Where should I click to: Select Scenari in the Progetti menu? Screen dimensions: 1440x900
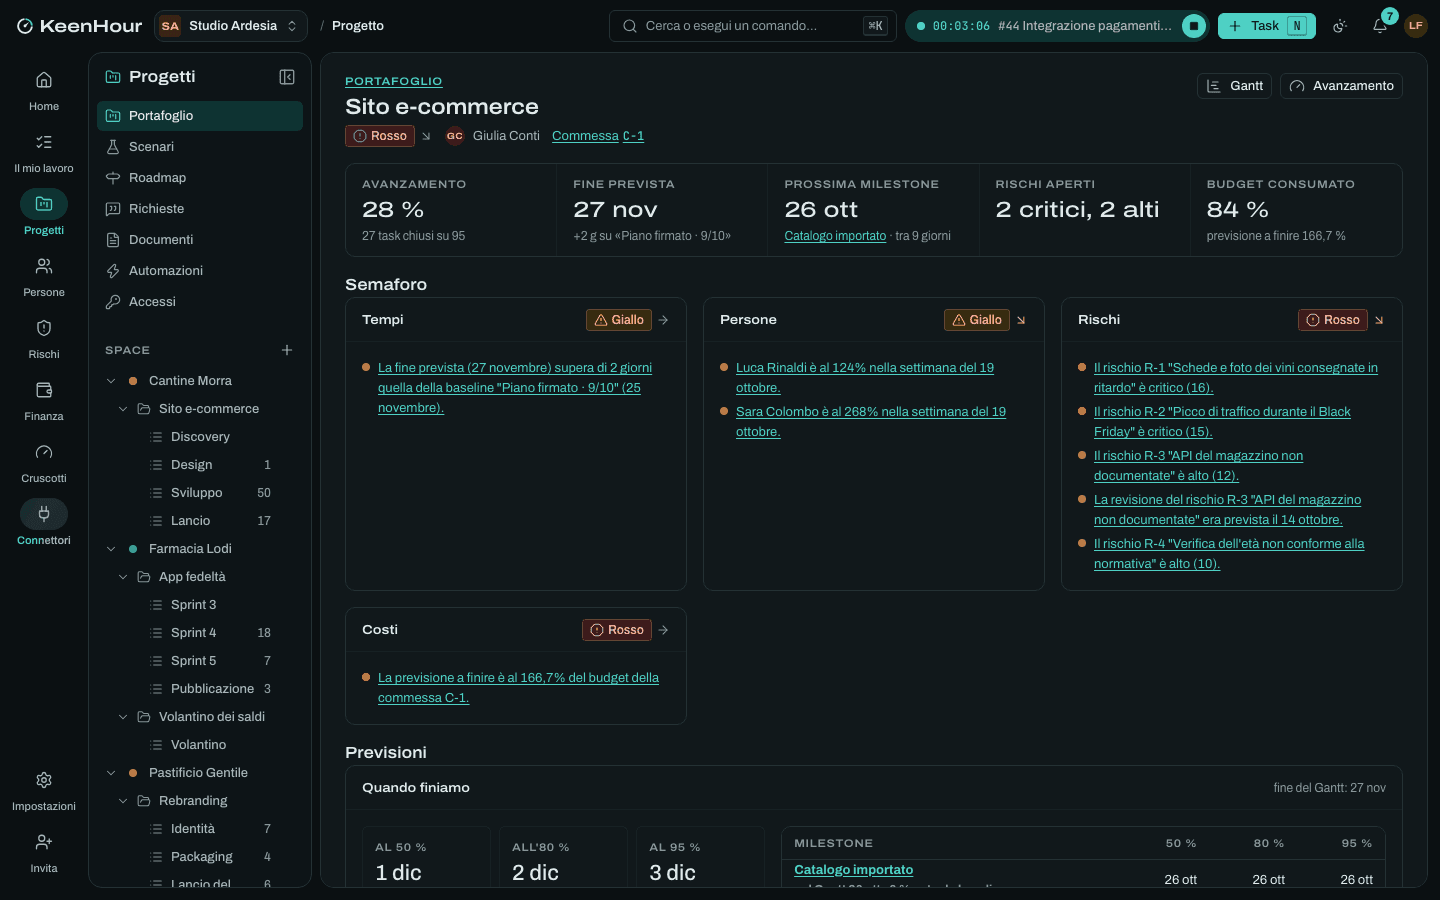tap(200, 147)
